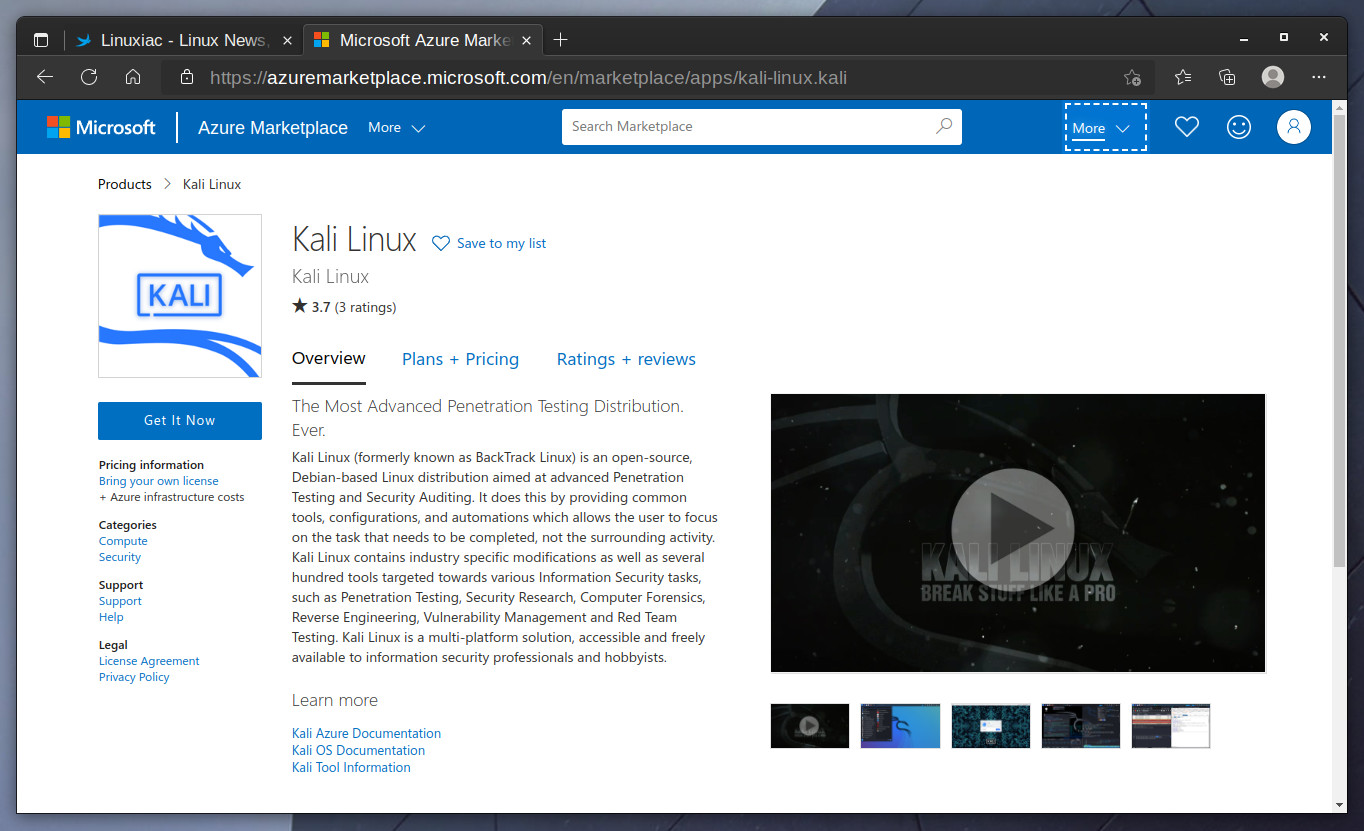The width and height of the screenshot is (1364, 831).
Task: Open the Collections icon
Action: 1227,77
